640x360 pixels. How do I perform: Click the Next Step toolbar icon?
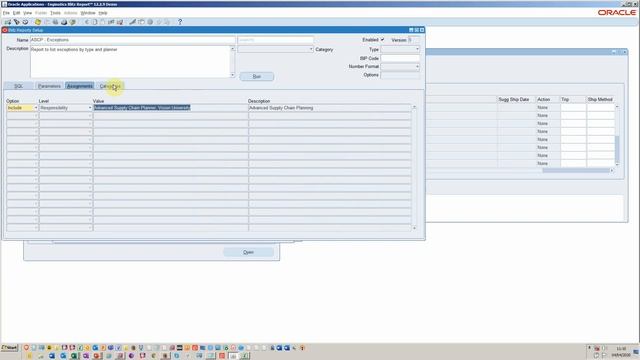click(47, 22)
